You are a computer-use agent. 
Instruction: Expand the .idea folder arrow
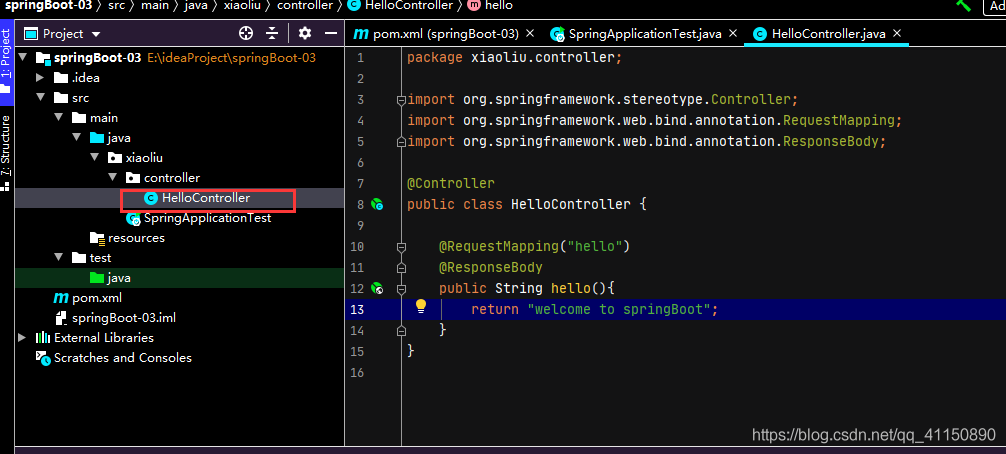pyautogui.click(x=40, y=78)
